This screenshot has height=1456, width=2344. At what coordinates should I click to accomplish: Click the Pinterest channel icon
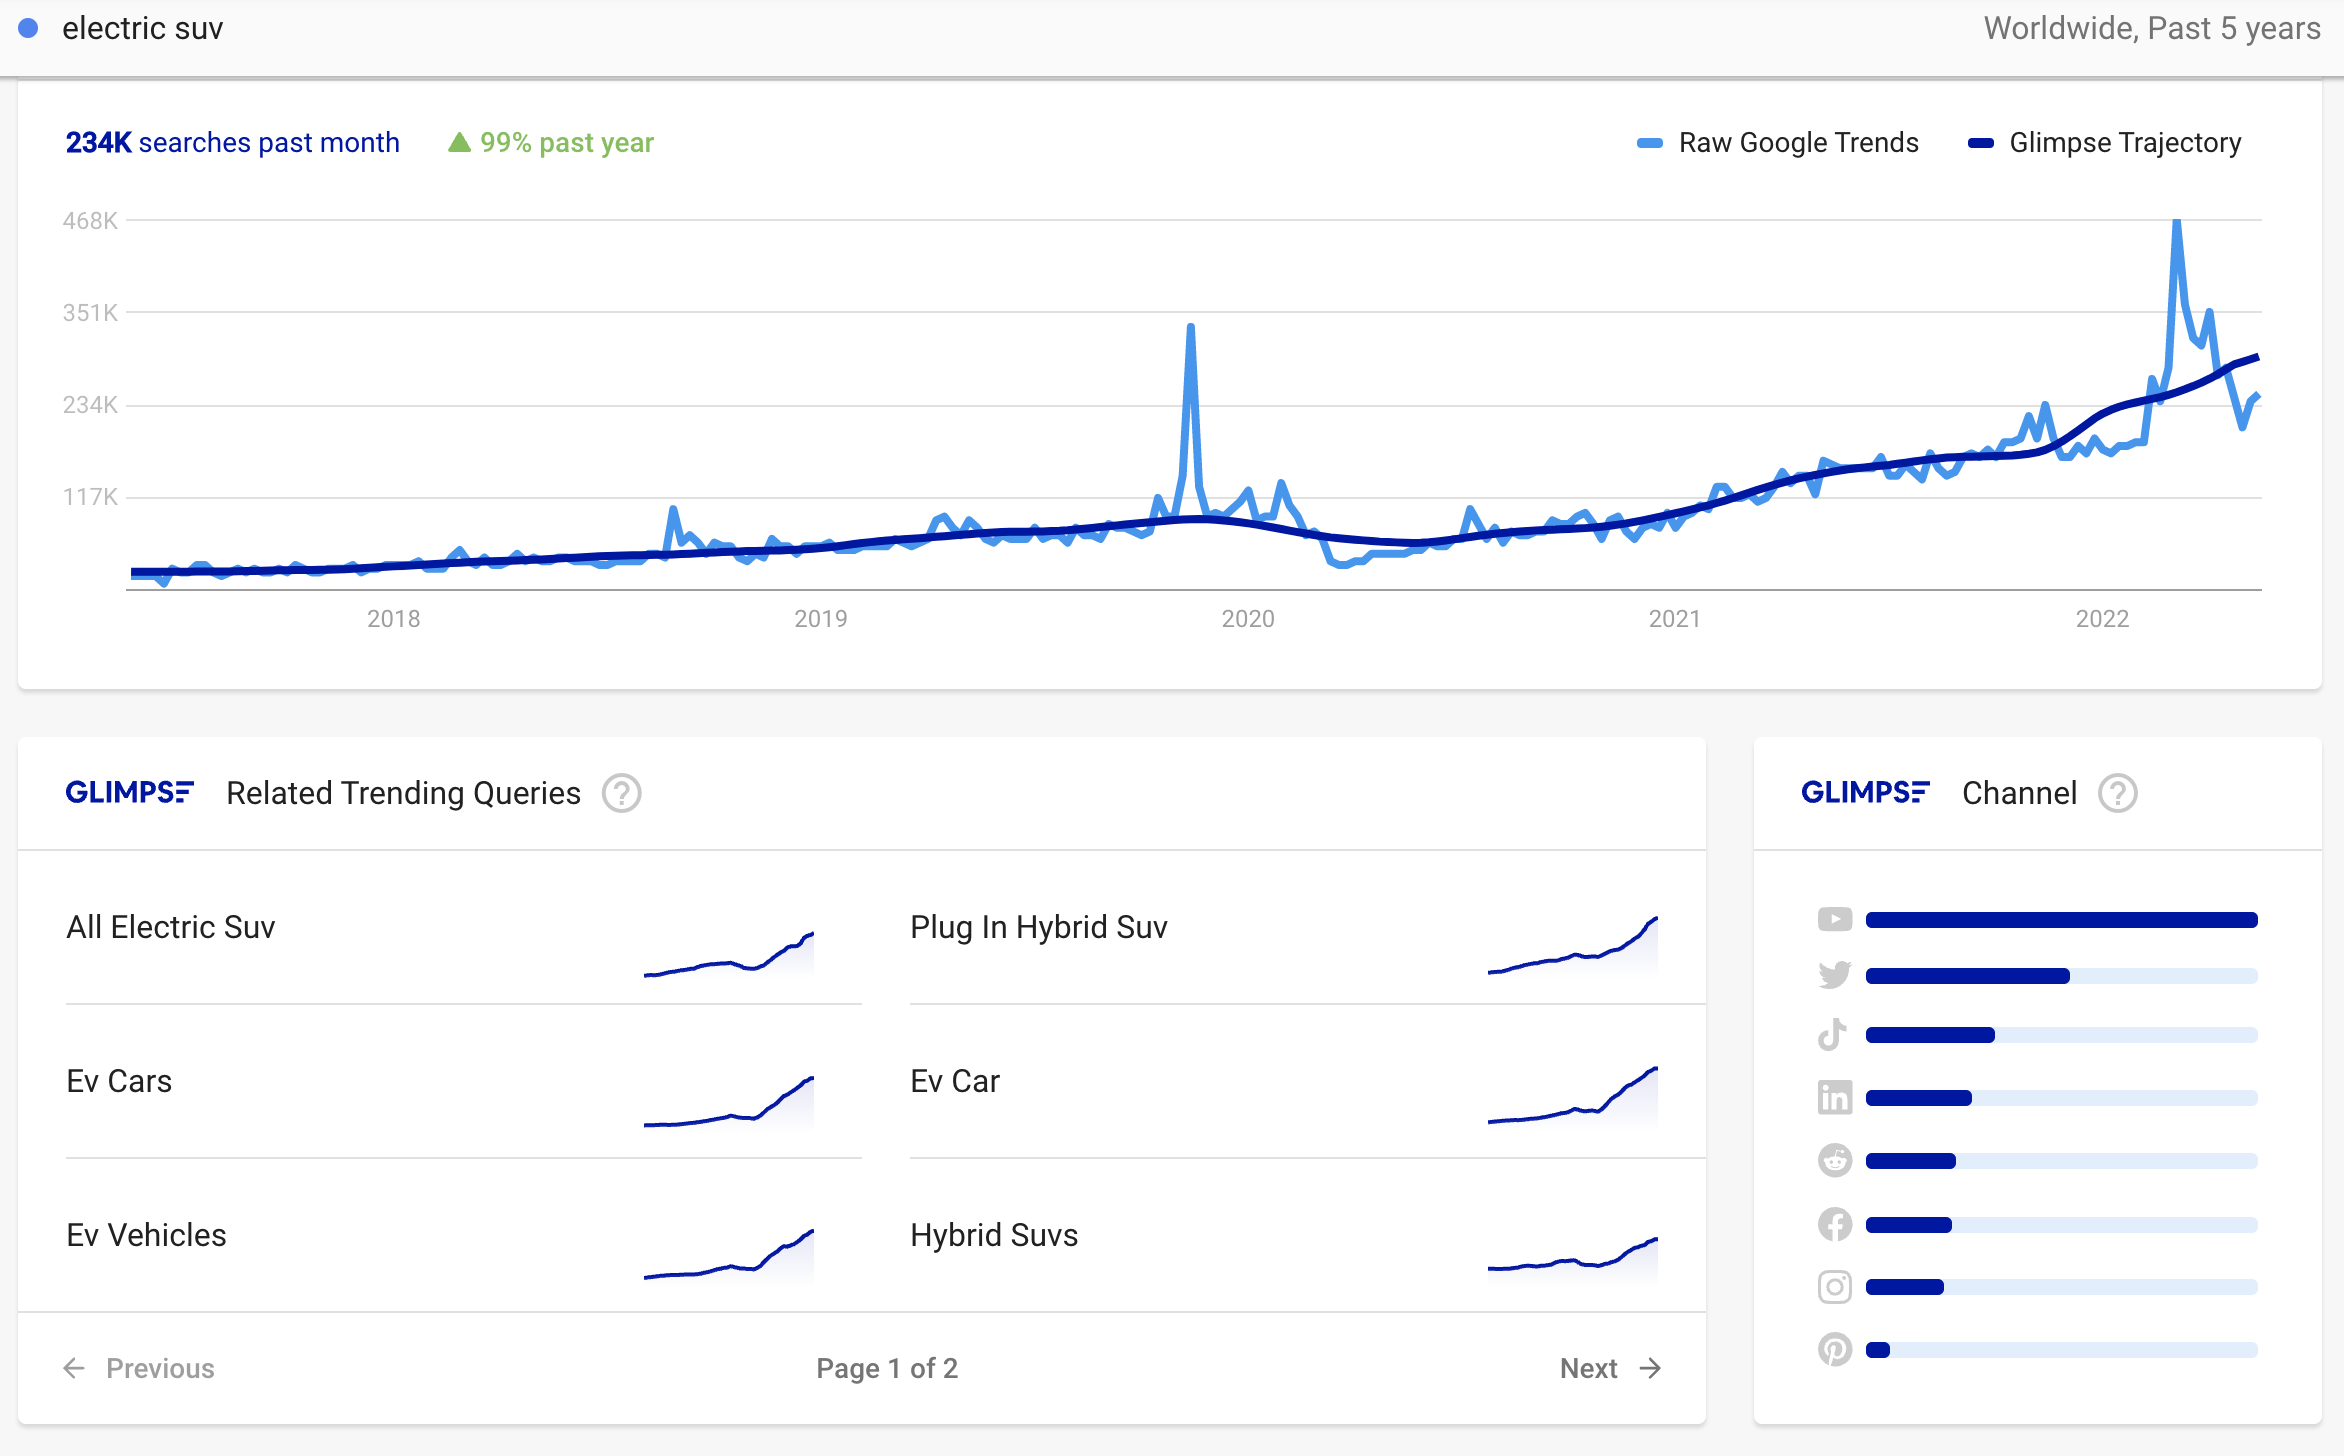pyautogui.click(x=1834, y=1350)
